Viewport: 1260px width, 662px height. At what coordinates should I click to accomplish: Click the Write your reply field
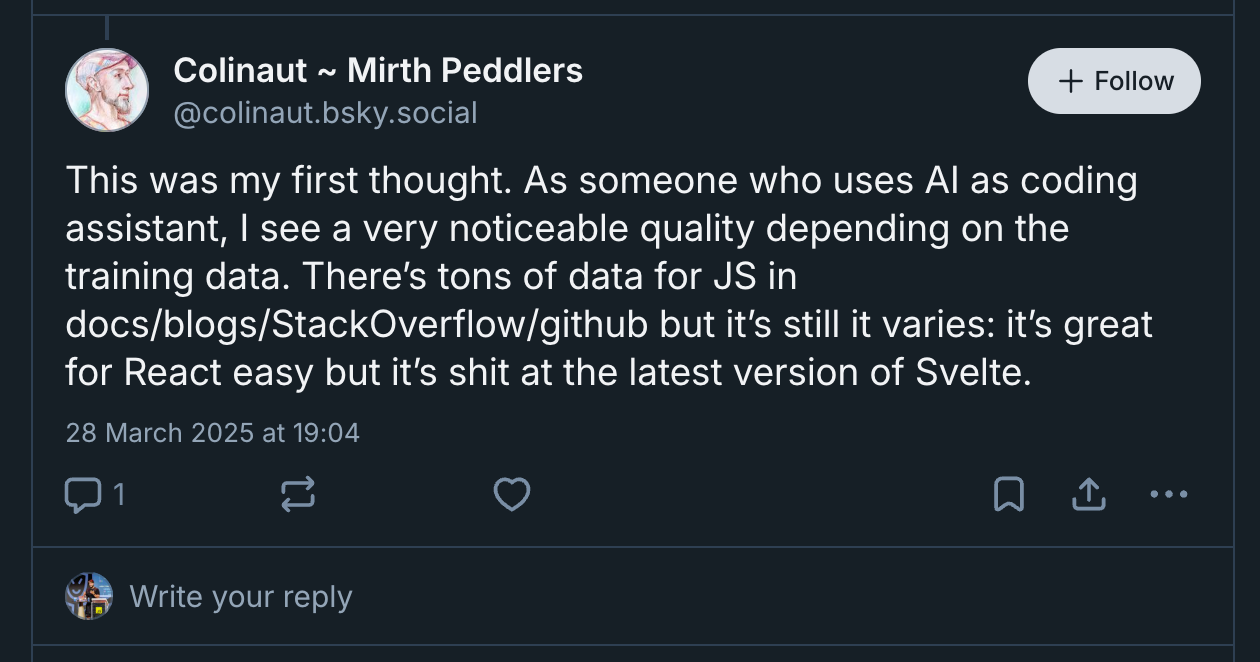pyautogui.click(x=241, y=597)
